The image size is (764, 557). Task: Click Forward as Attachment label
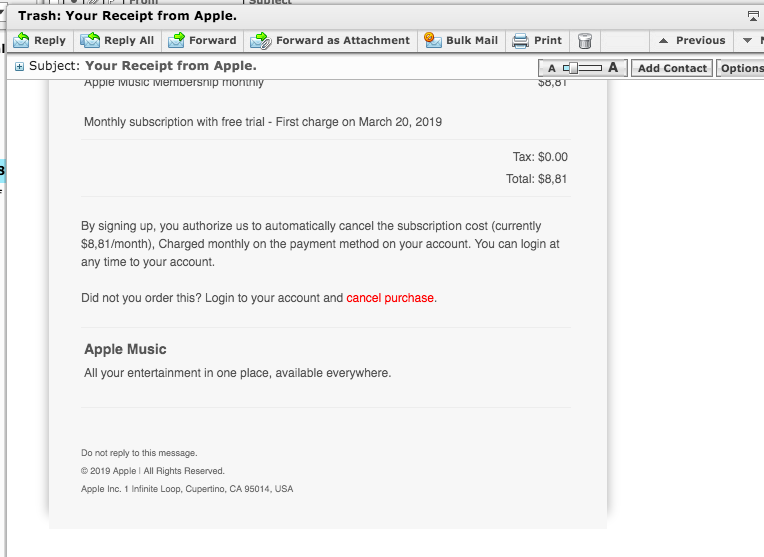[x=343, y=40]
